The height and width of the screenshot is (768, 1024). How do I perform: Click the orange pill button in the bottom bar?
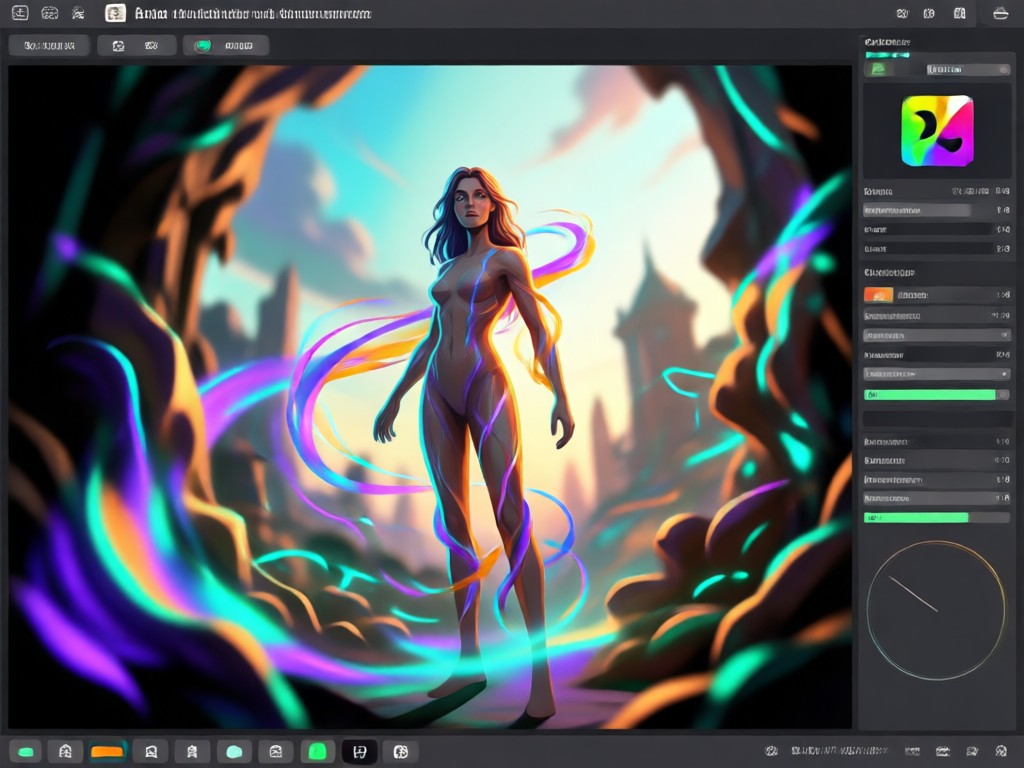click(x=107, y=752)
